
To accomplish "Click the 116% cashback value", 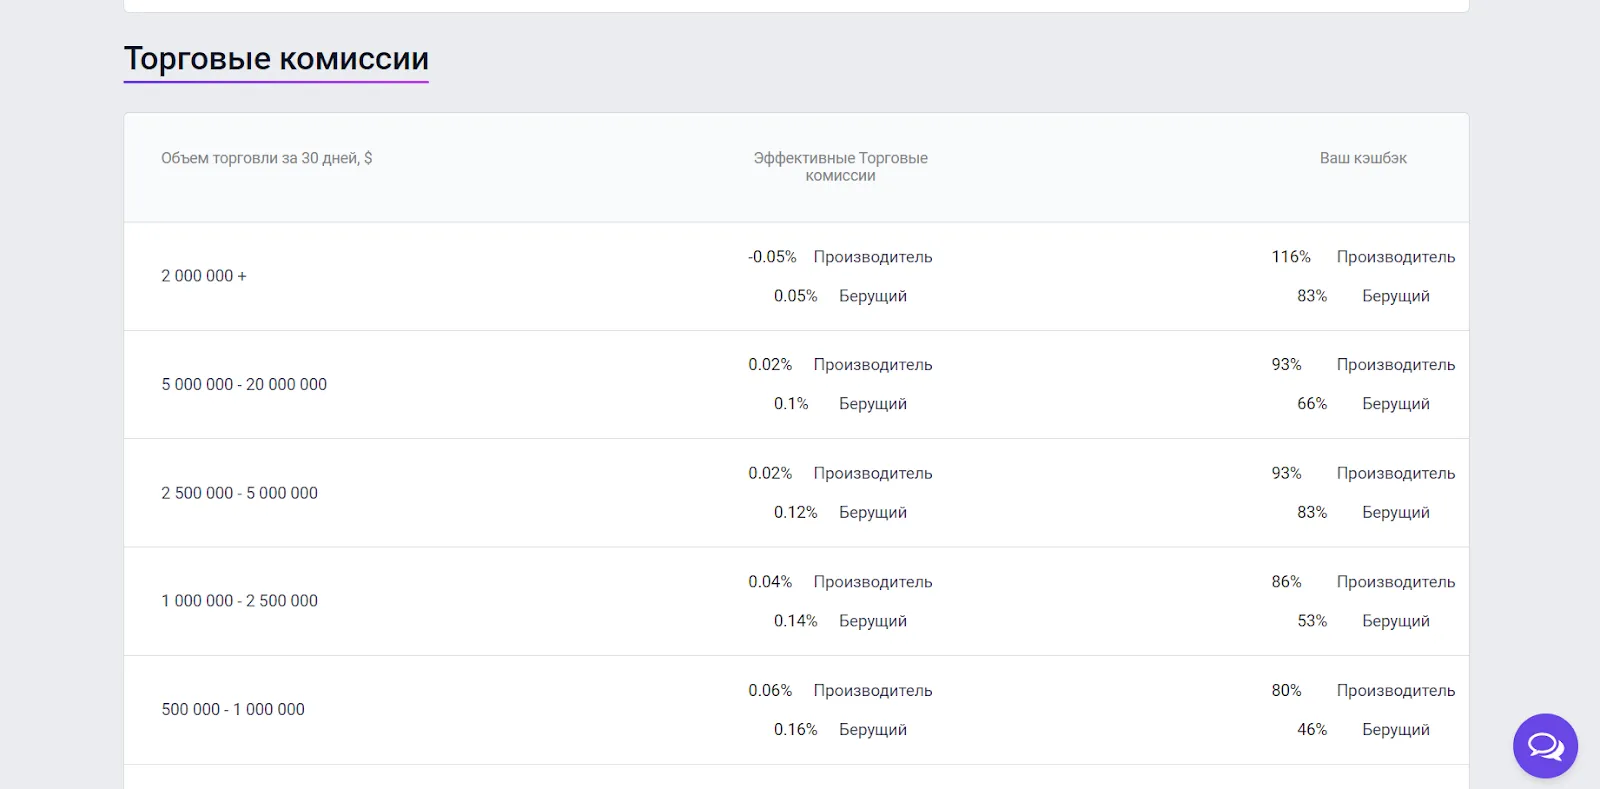I will (1291, 257).
